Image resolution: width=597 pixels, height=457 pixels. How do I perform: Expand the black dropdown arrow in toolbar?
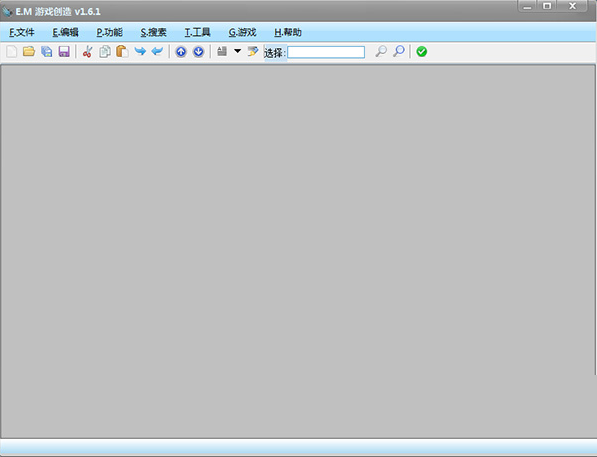pyautogui.click(x=238, y=51)
